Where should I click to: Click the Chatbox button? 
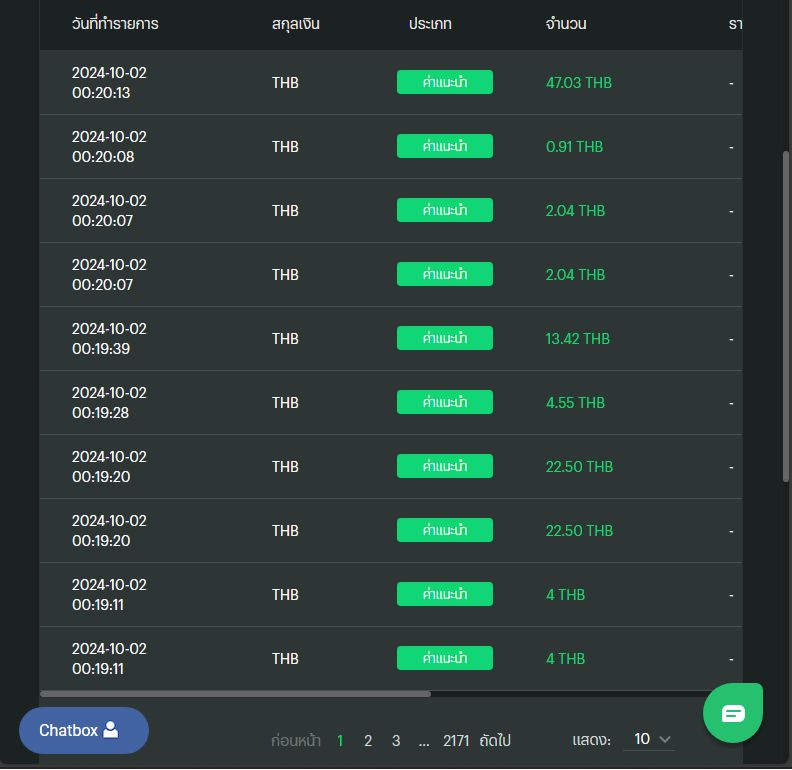tap(84, 730)
